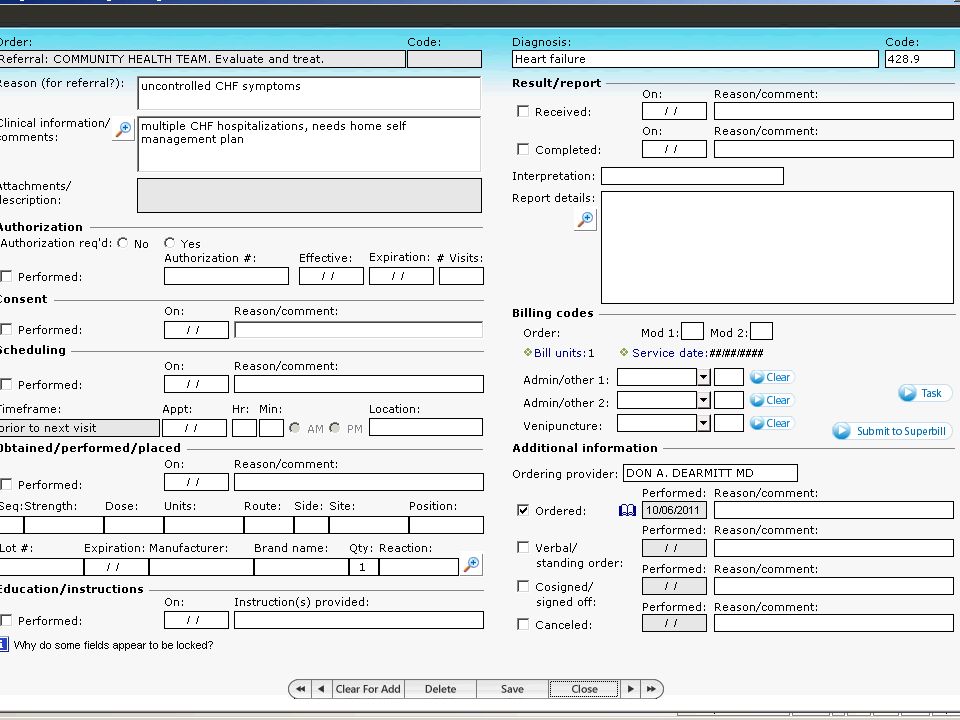
Task: Click the Authorization # field
Action: pos(227,276)
